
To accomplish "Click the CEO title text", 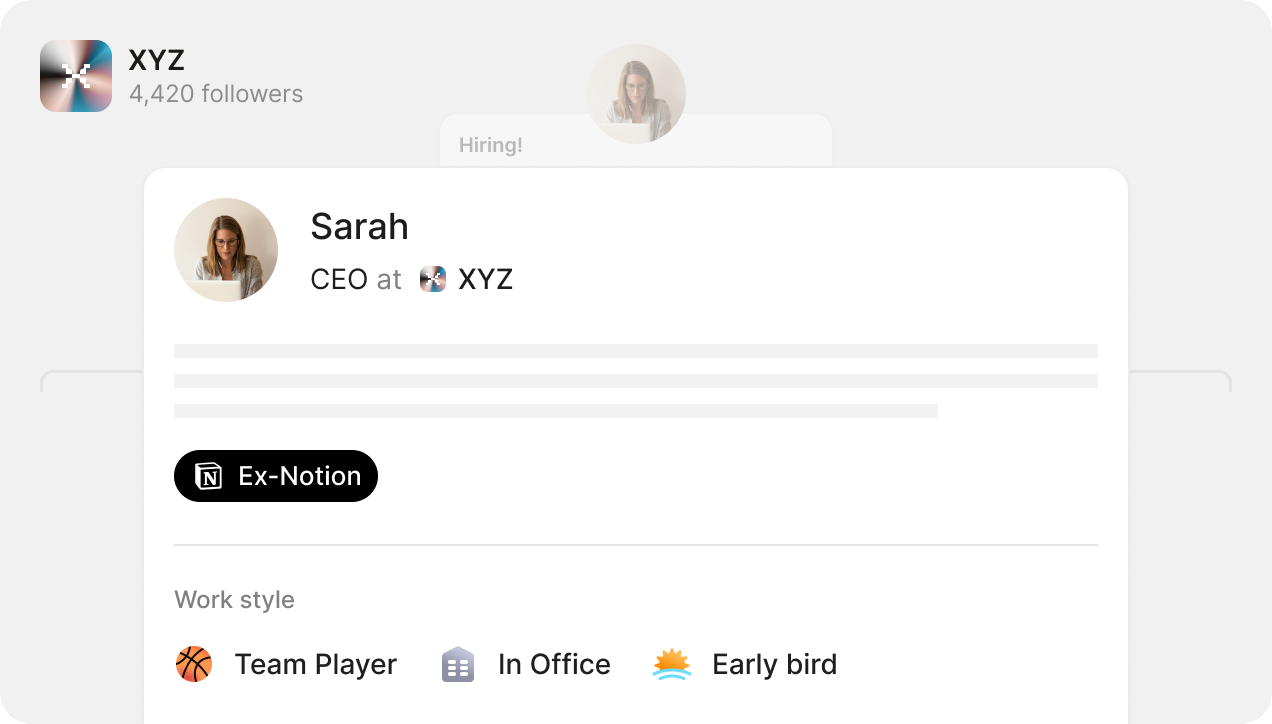I will (x=339, y=279).
